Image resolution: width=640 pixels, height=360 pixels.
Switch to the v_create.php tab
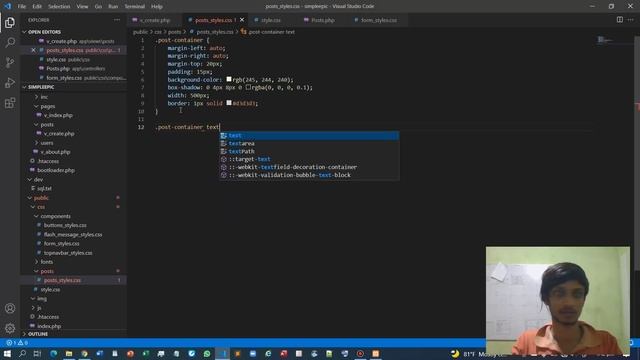pos(155,20)
